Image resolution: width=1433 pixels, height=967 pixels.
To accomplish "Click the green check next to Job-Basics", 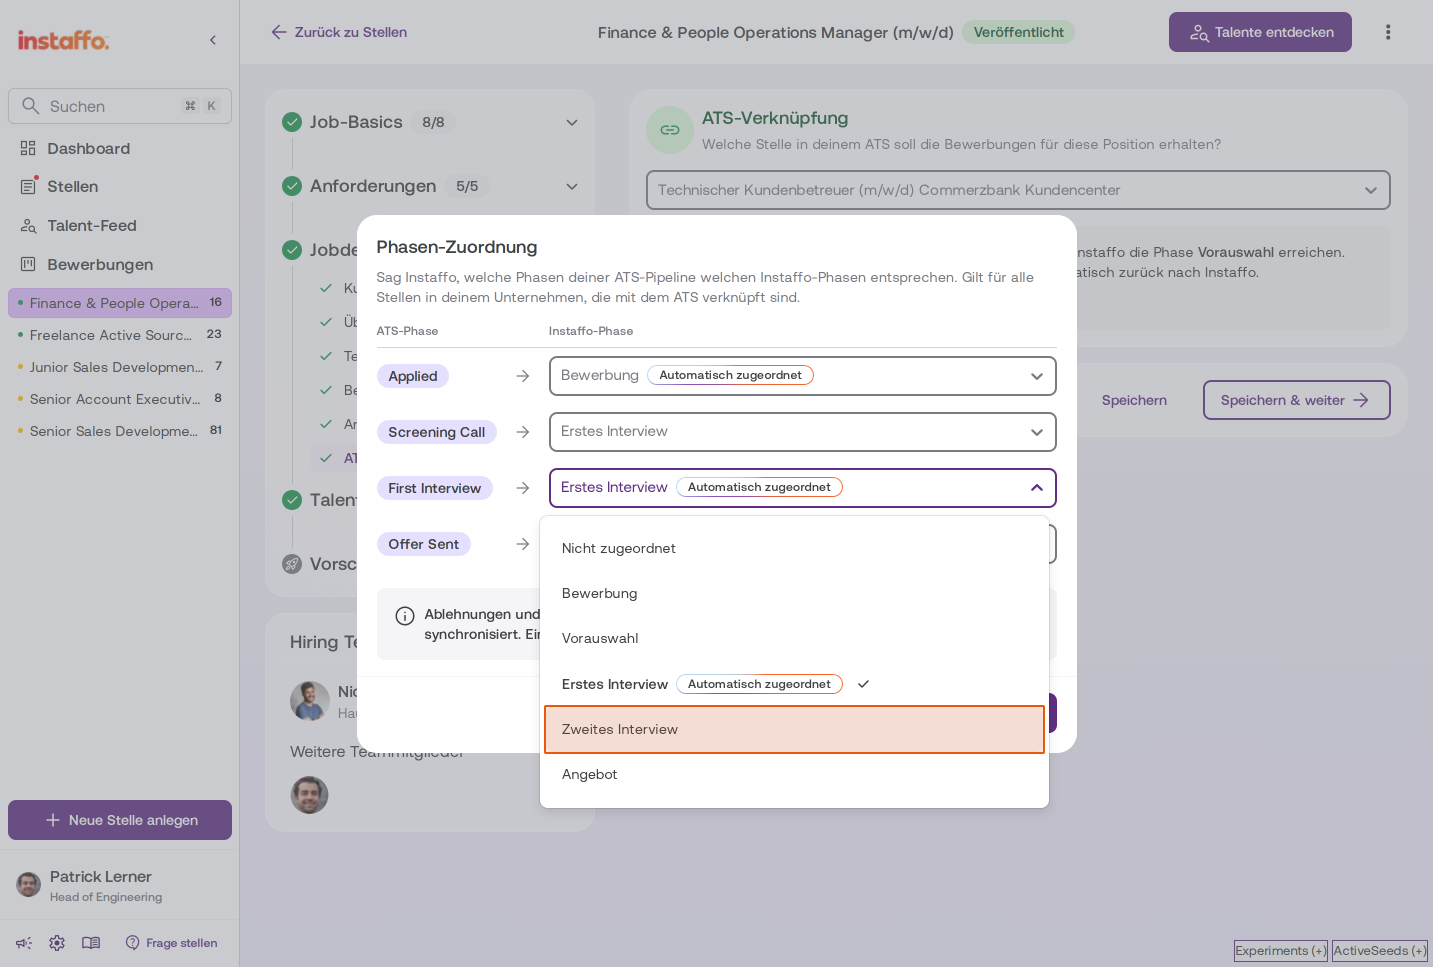I will [292, 122].
